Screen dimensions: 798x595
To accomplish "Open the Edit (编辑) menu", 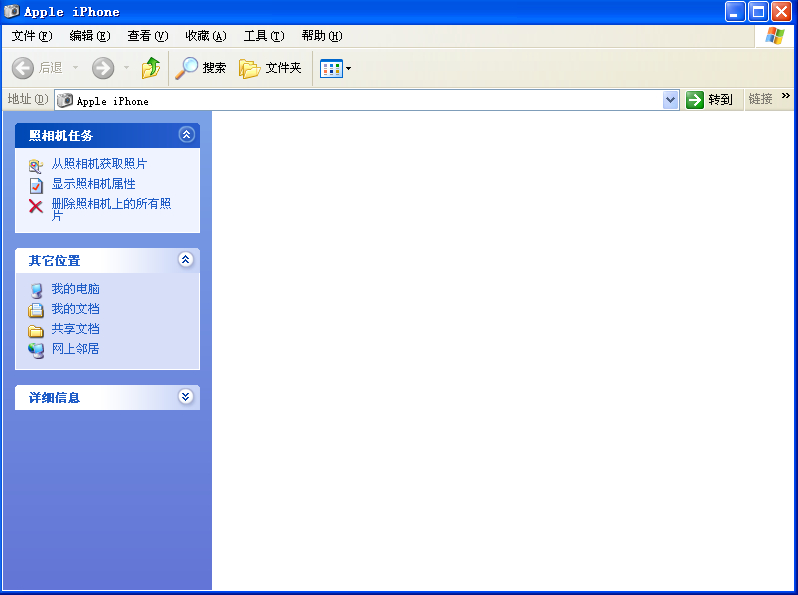I will [x=90, y=36].
